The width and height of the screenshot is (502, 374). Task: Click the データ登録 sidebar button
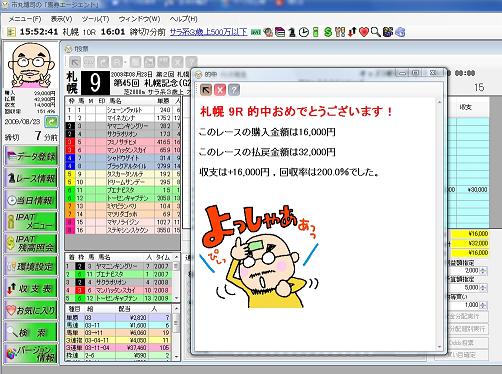tap(31, 156)
